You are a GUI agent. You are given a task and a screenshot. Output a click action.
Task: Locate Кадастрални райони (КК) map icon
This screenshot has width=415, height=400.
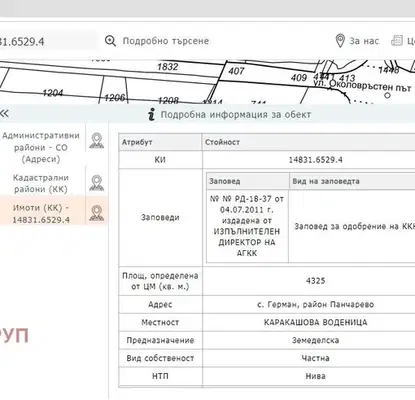96,183
